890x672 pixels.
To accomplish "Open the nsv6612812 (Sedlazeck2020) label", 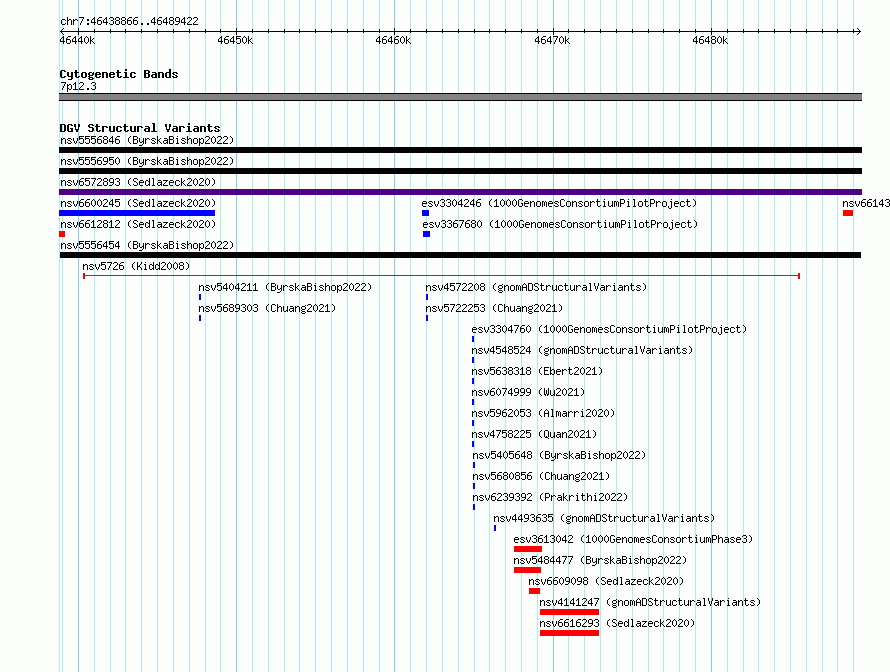I will tap(138, 224).
